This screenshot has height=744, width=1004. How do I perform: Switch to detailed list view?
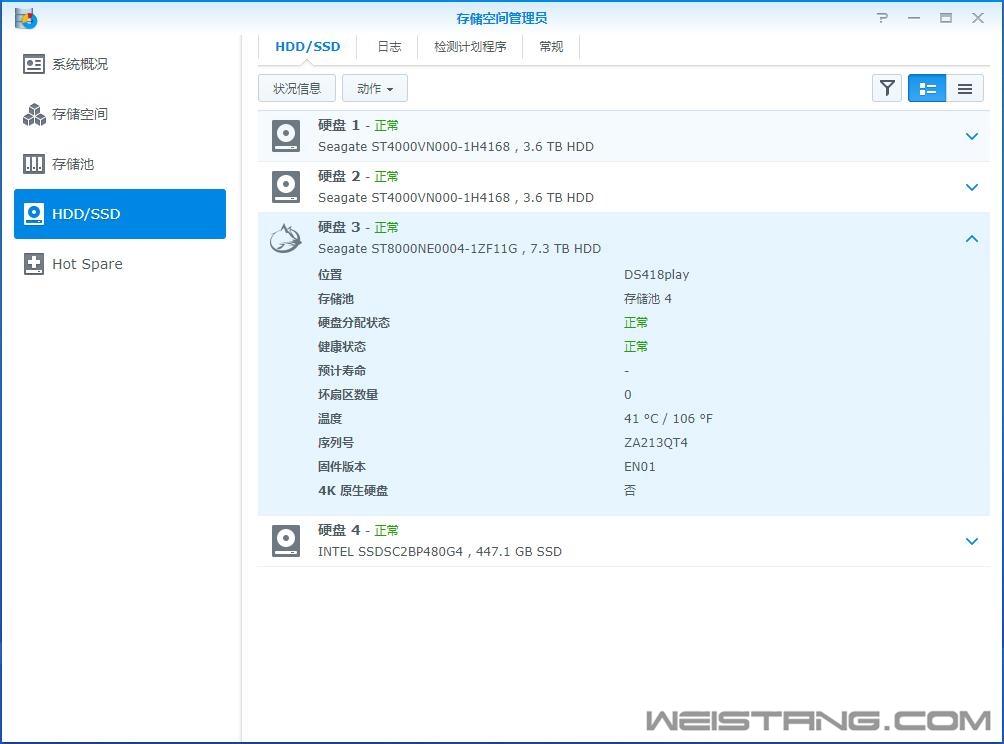coord(927,88)
